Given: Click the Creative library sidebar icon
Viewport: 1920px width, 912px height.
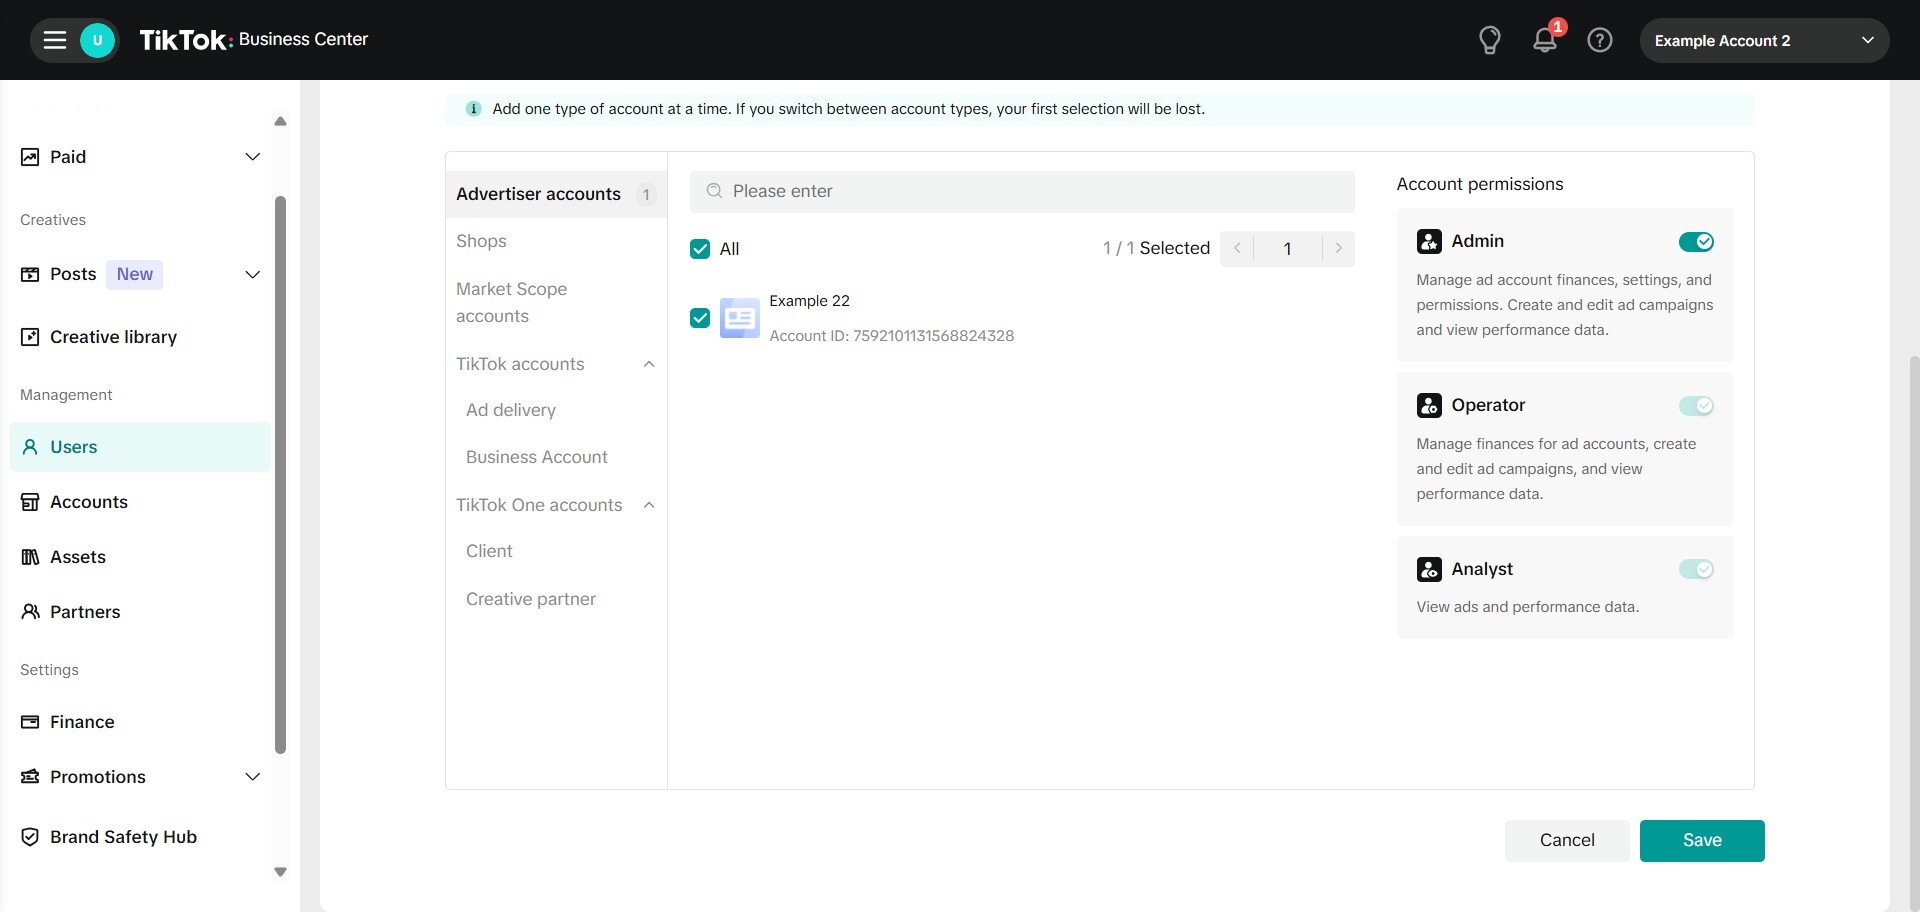Looking at the screenshot, I should click(x=30, y=337).
